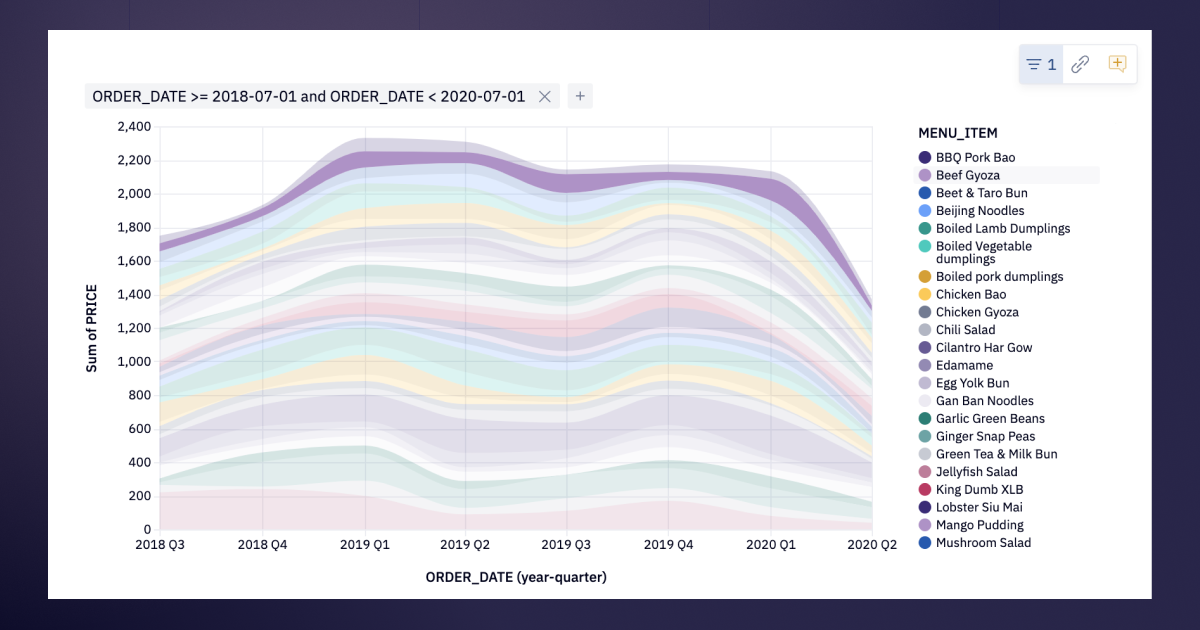This screenshot has height=630, width=1200.
Task: Click the Garlic Green Beans legend dot
Action: [925, 419]
